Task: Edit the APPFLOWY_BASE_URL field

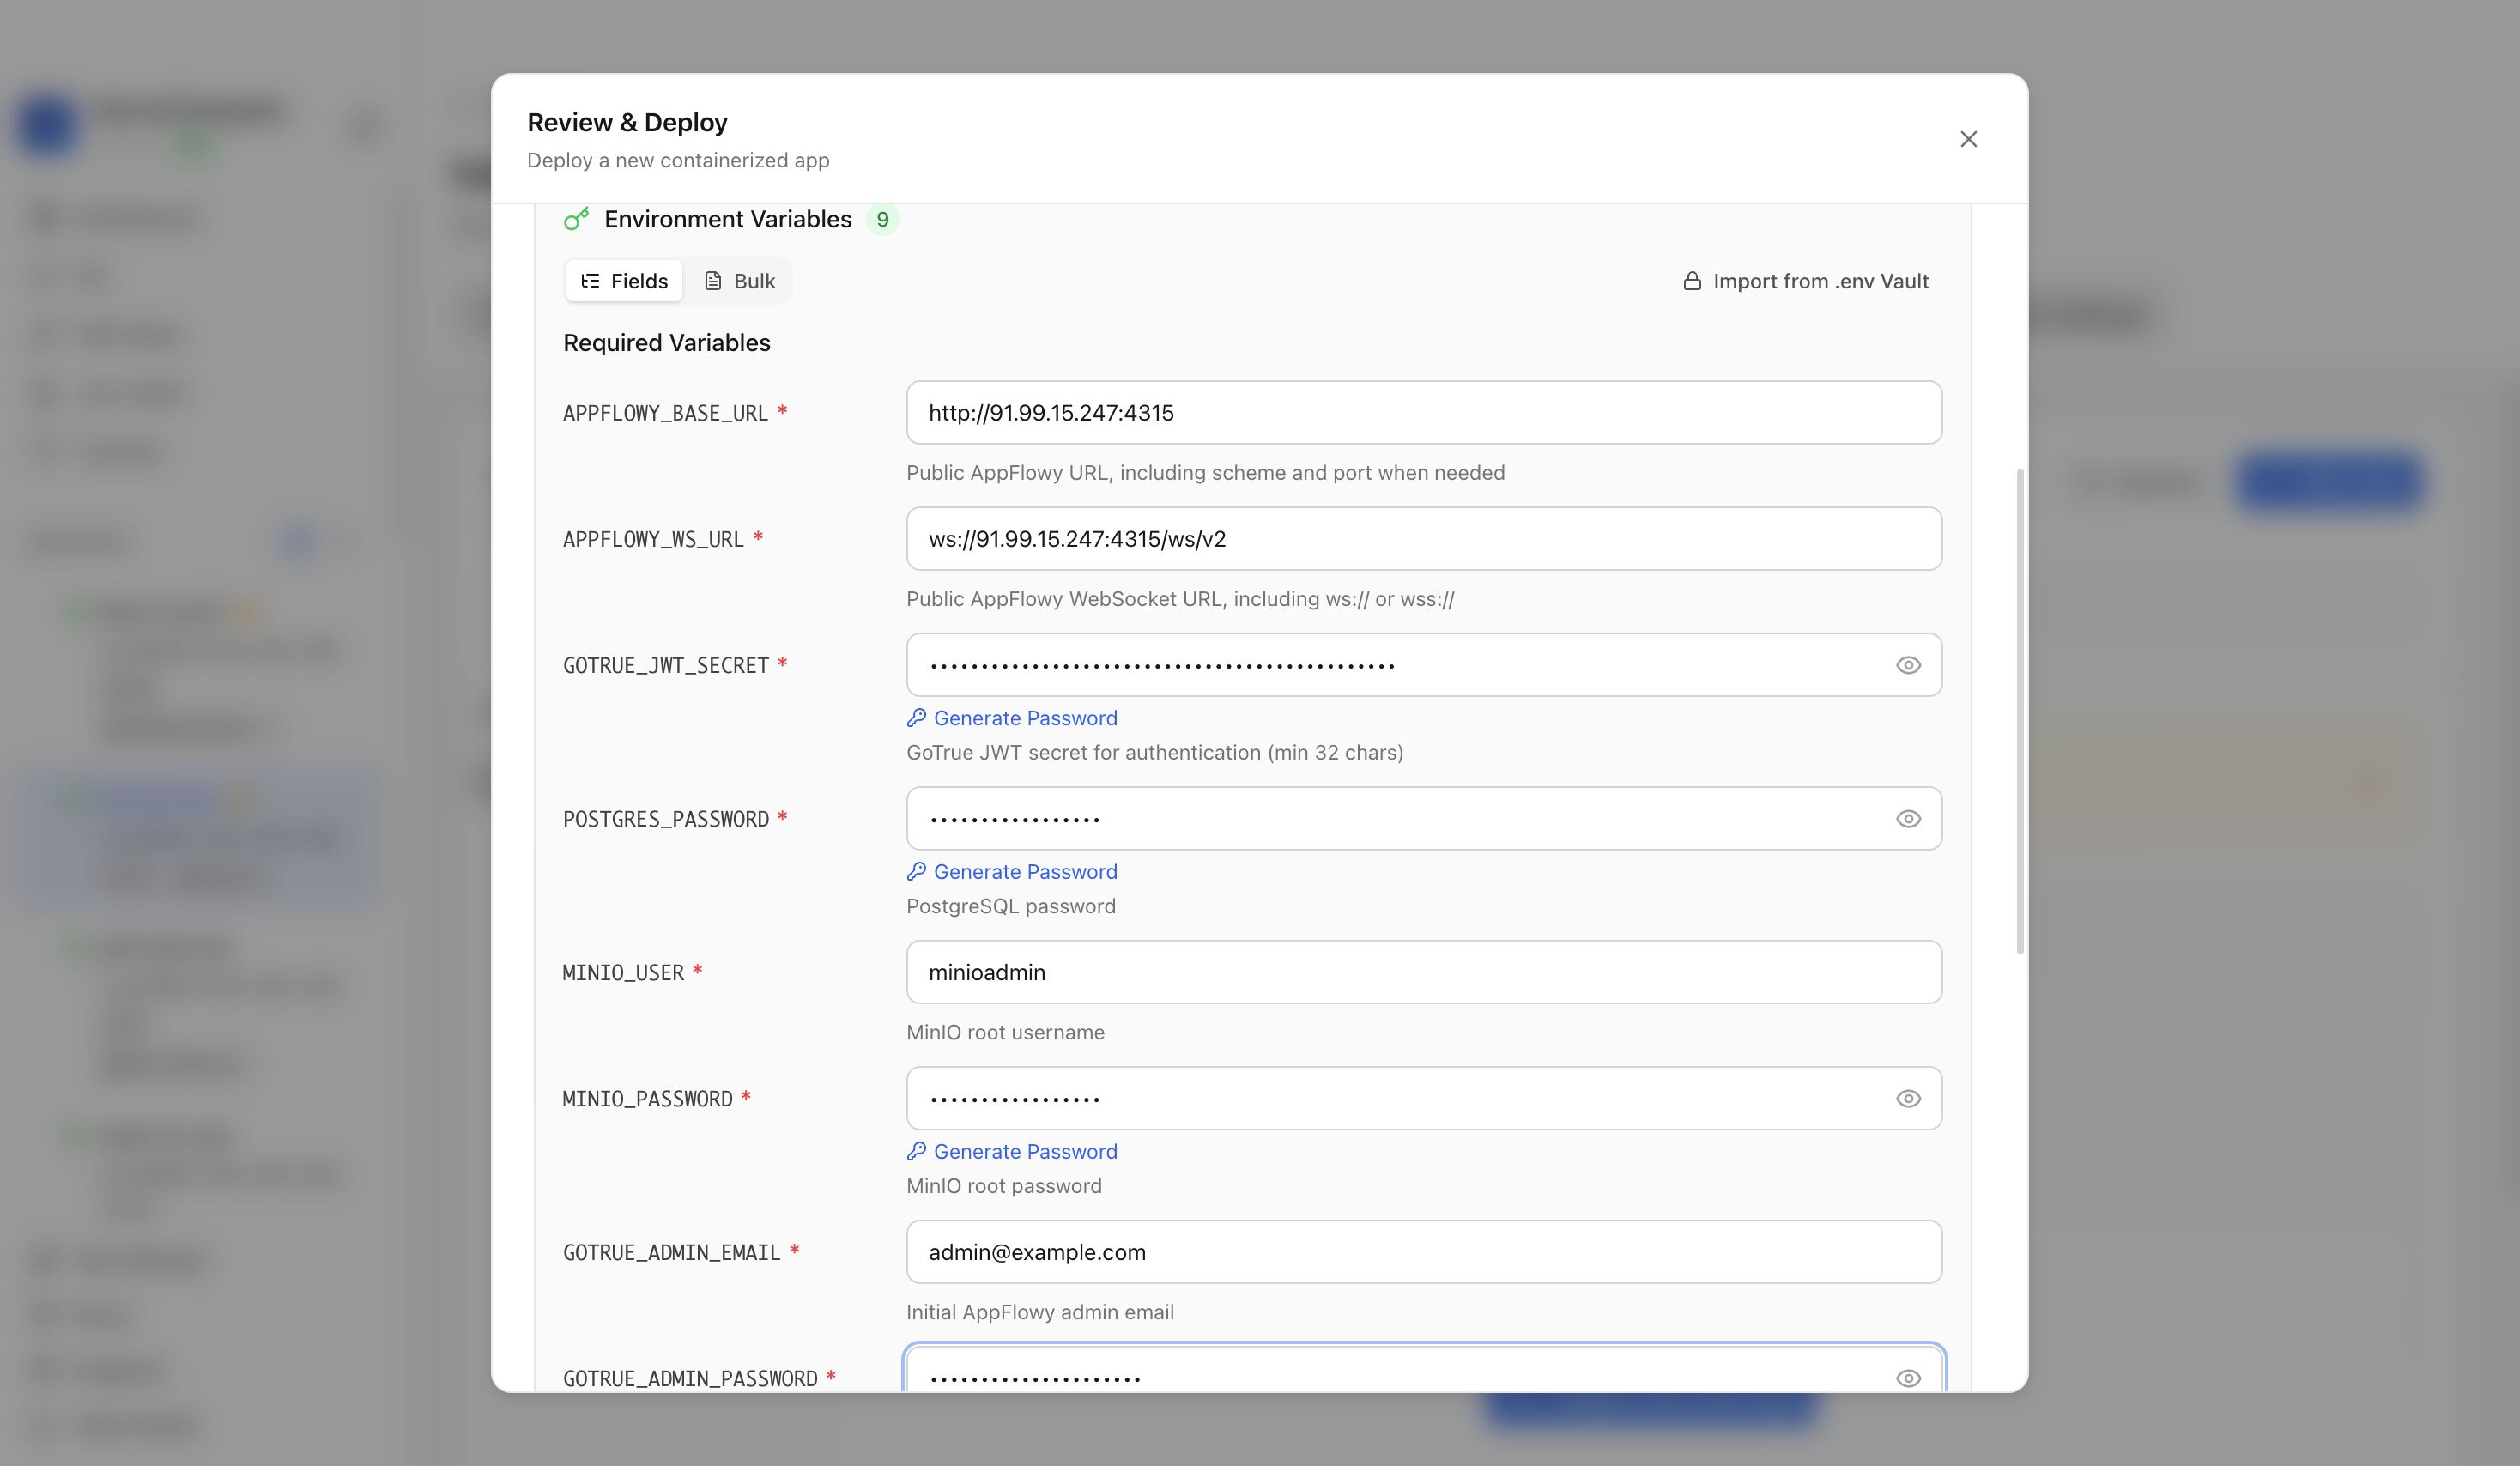Action: [1424, 412]
